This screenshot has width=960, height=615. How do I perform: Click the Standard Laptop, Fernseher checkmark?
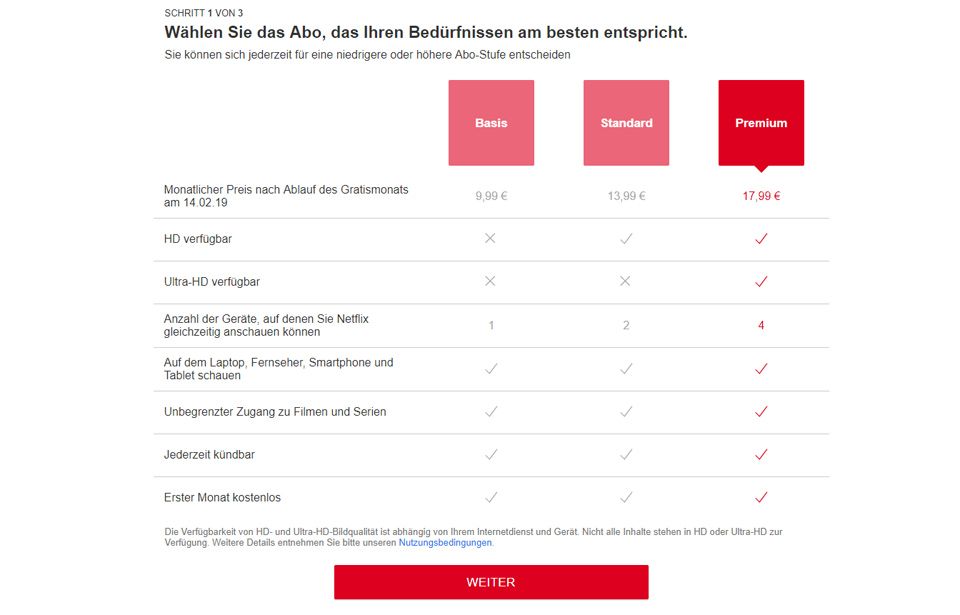point(626,369)
